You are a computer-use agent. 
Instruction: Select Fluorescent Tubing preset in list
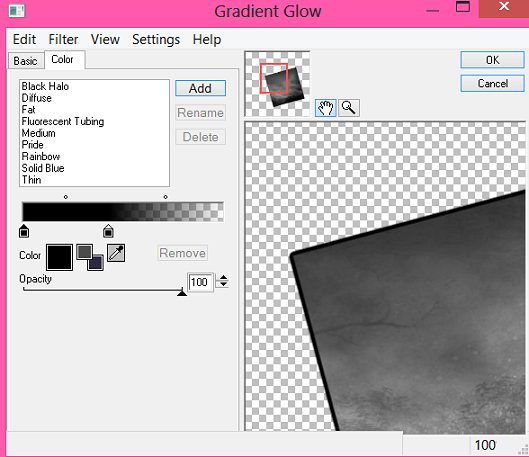[63, 121]
